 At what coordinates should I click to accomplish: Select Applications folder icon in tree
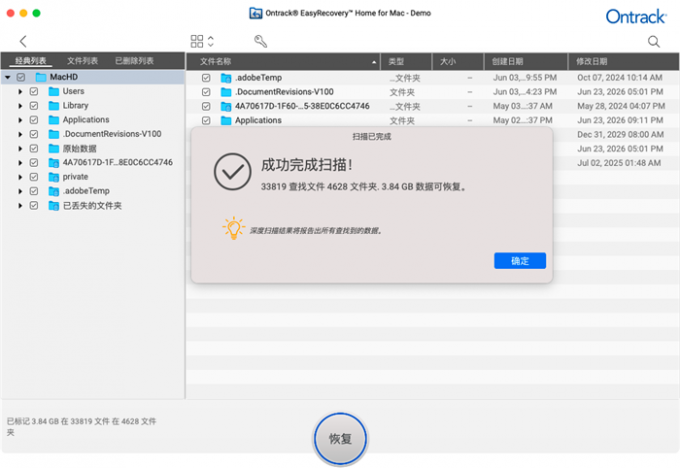[x=54, y=120]
